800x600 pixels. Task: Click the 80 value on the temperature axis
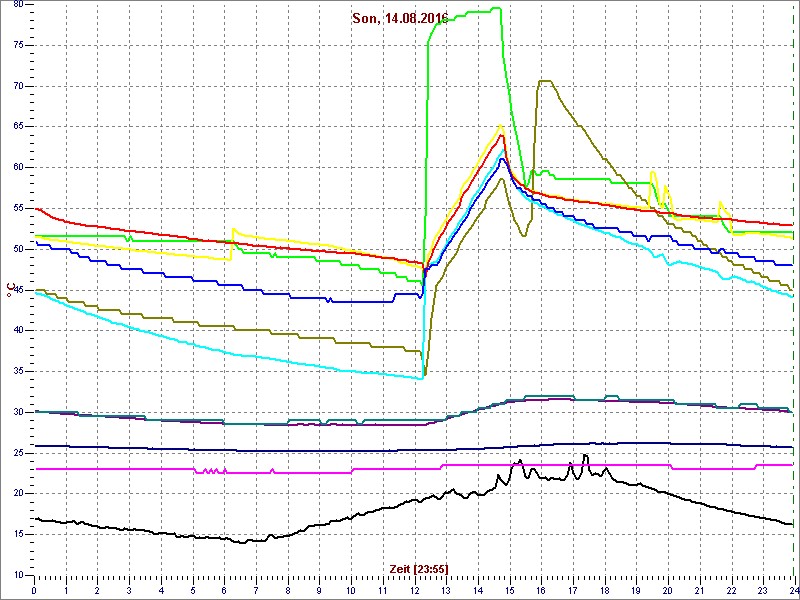(17, 5)
